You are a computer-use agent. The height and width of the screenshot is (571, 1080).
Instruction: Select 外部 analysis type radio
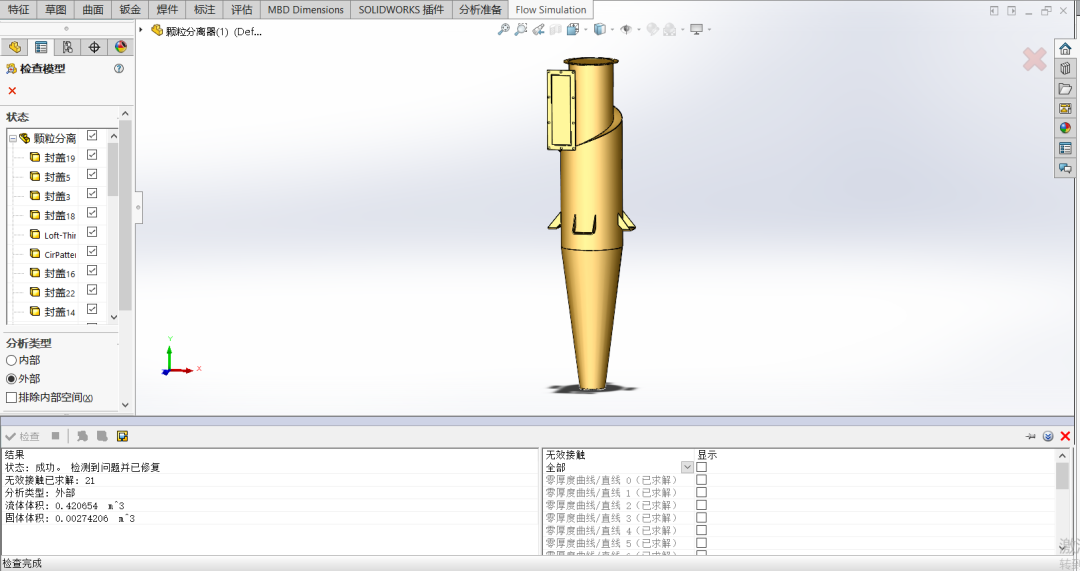[11, 379]
